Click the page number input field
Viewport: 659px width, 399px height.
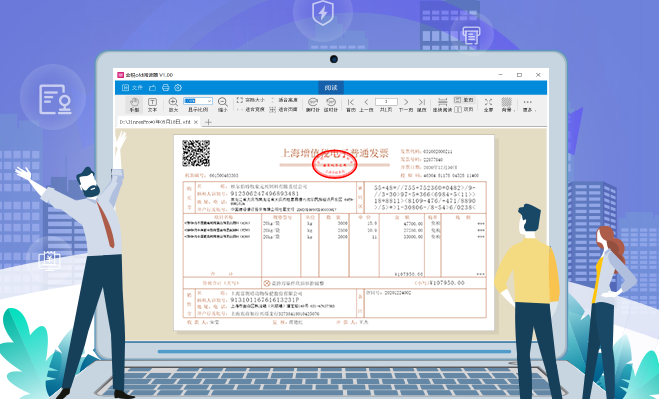(x=386, y=102)
